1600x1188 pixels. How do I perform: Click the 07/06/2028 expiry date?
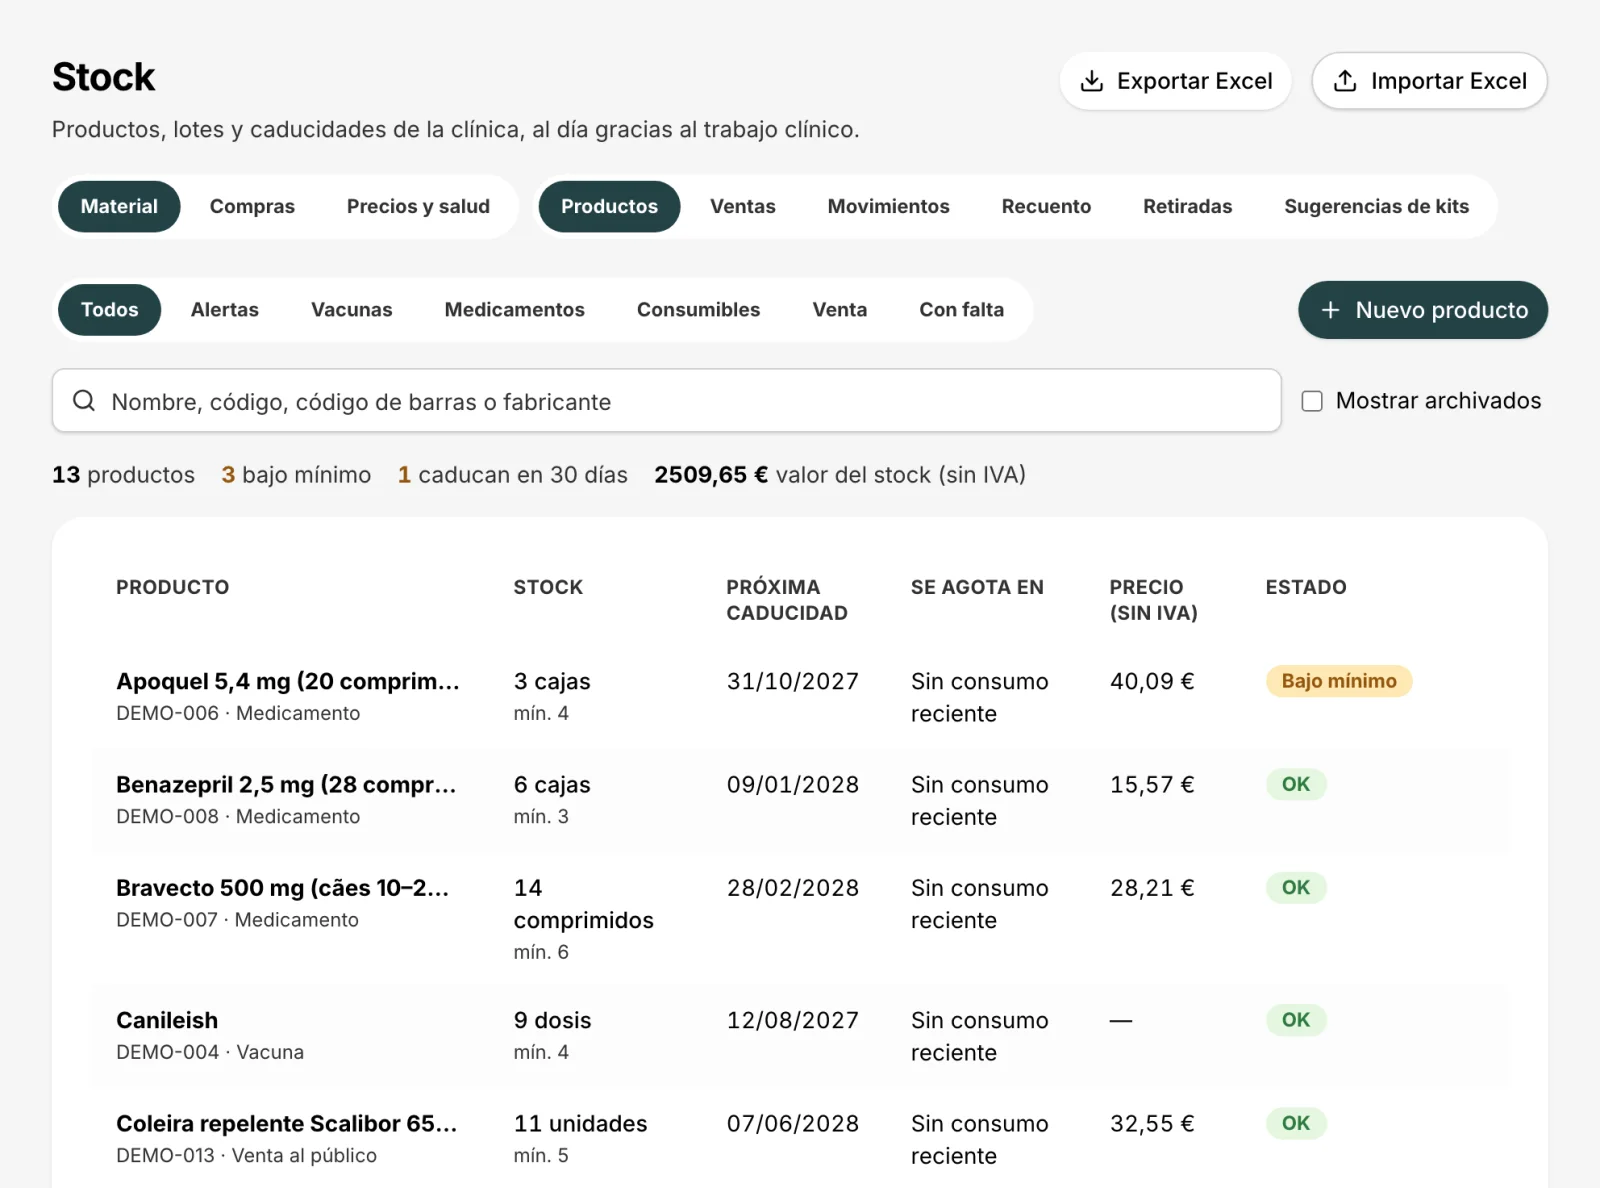793,1124
